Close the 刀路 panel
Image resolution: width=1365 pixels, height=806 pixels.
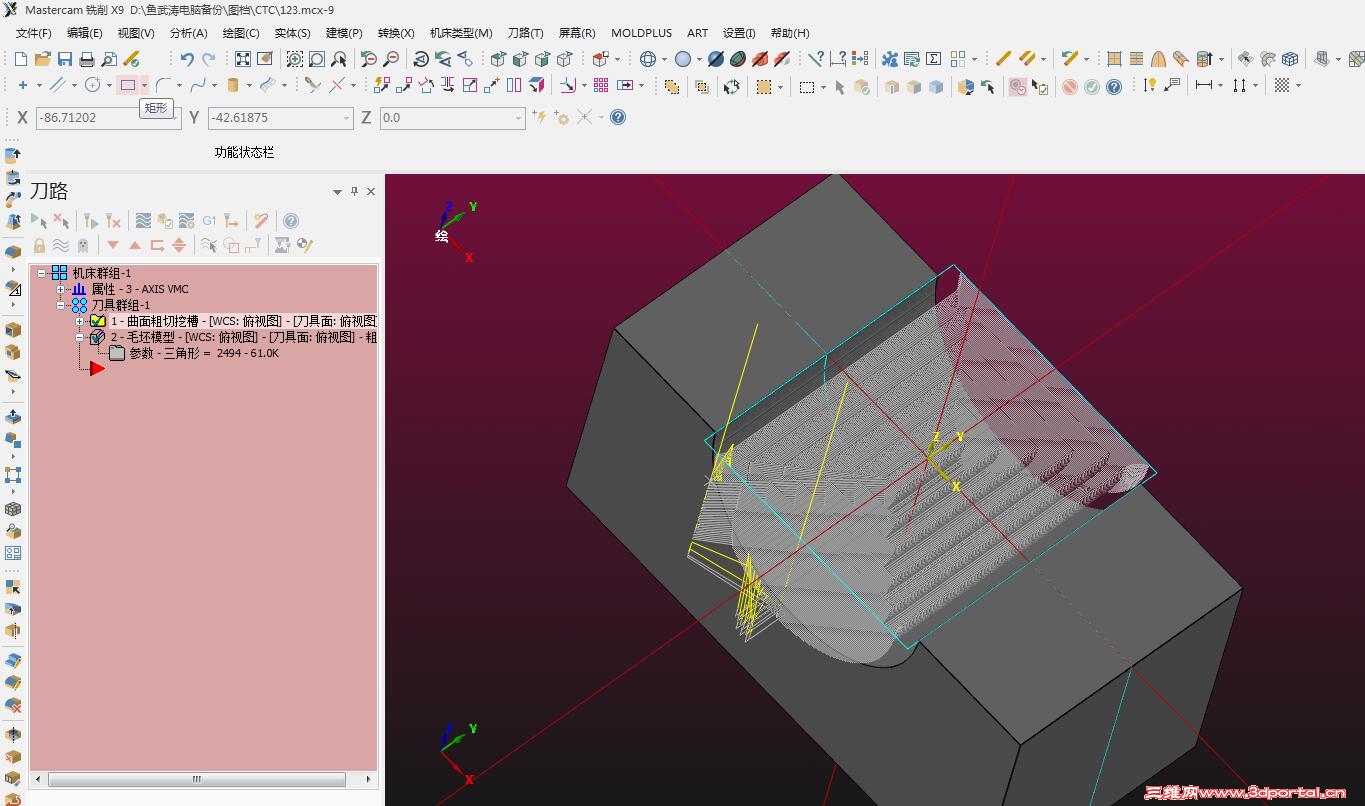371,191
